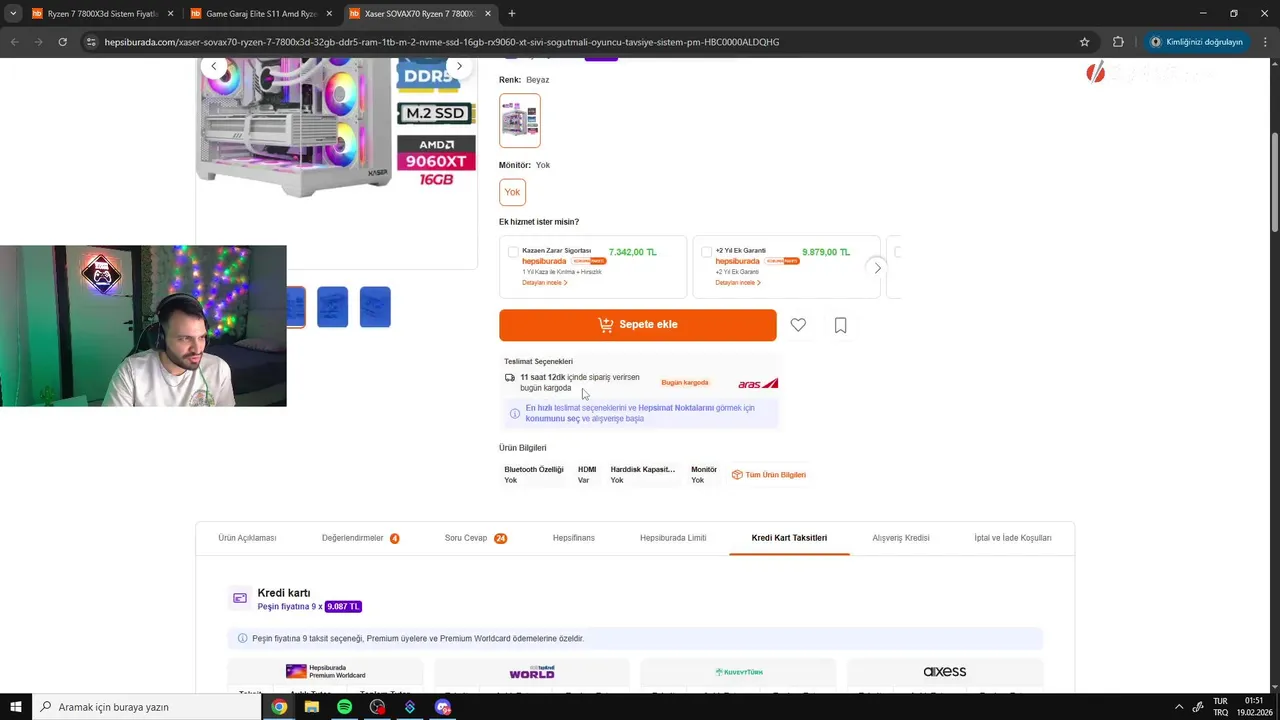Open Detayları incele under +2 Yıl Ek Garanti
The height and width of the screenshot is (720, 1280).
pos(738,283)
